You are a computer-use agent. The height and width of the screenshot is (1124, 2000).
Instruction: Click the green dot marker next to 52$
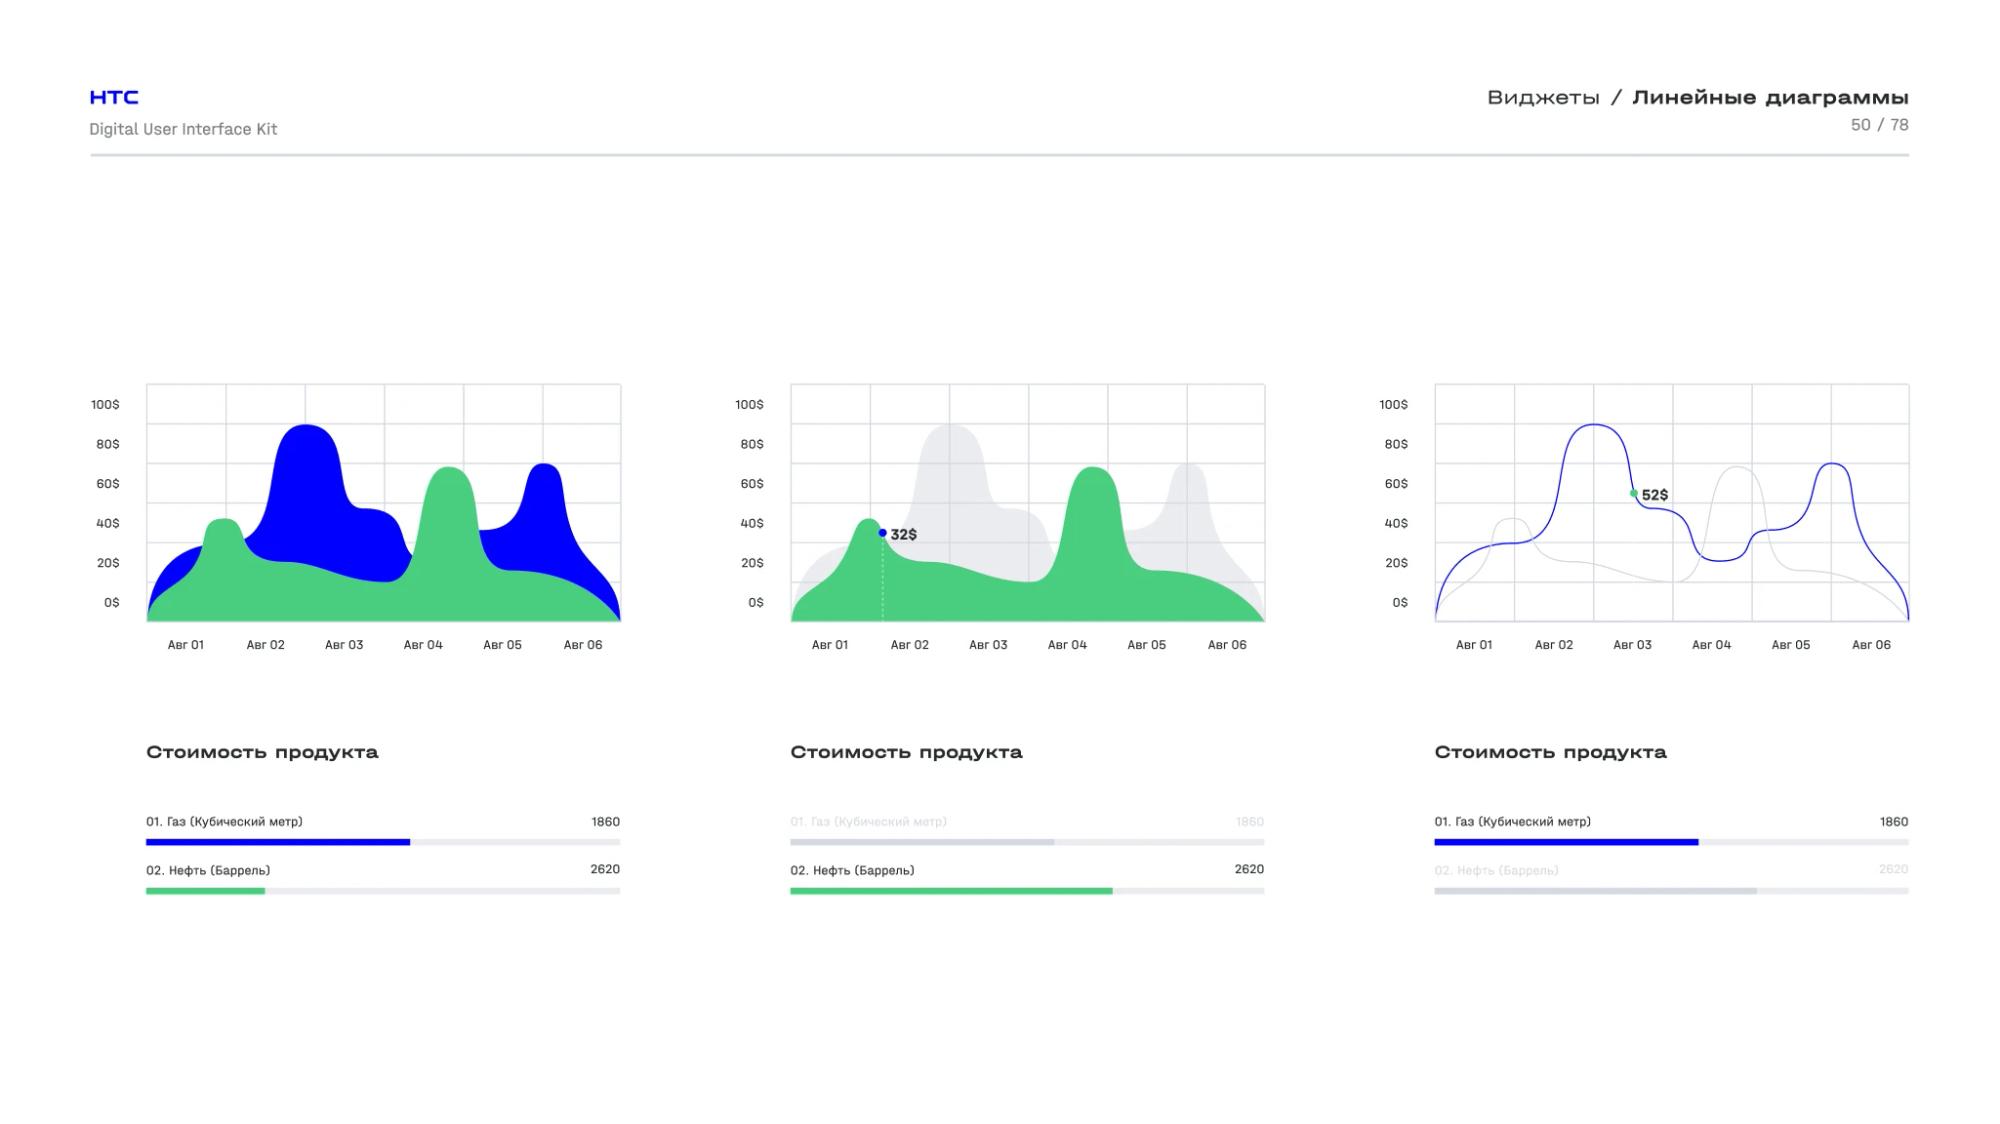click(1633, 493)
